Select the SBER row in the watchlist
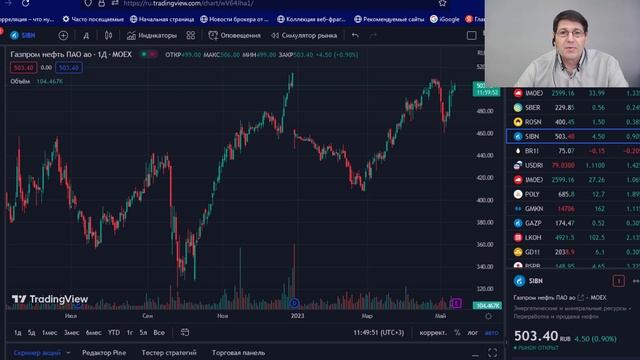The width and height of the screenshot is (640, 360). click(x=573, y=107)
